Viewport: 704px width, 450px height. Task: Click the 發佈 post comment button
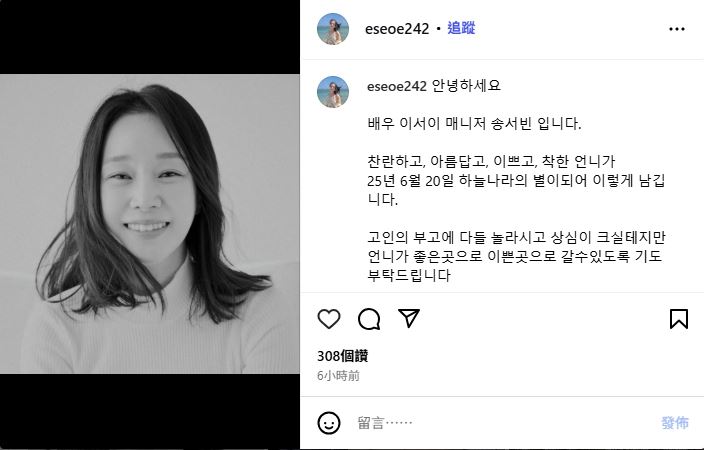(x=675, y=422)
